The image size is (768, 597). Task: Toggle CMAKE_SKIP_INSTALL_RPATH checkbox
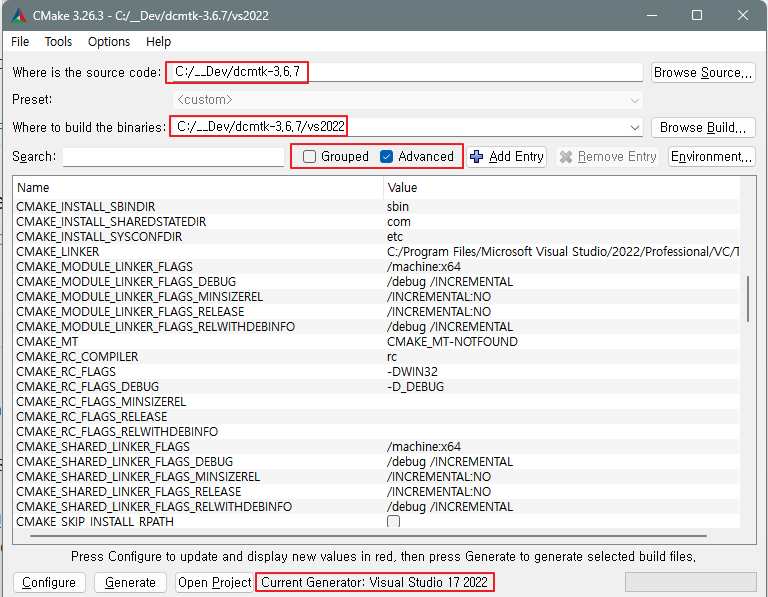pos(393,521)
